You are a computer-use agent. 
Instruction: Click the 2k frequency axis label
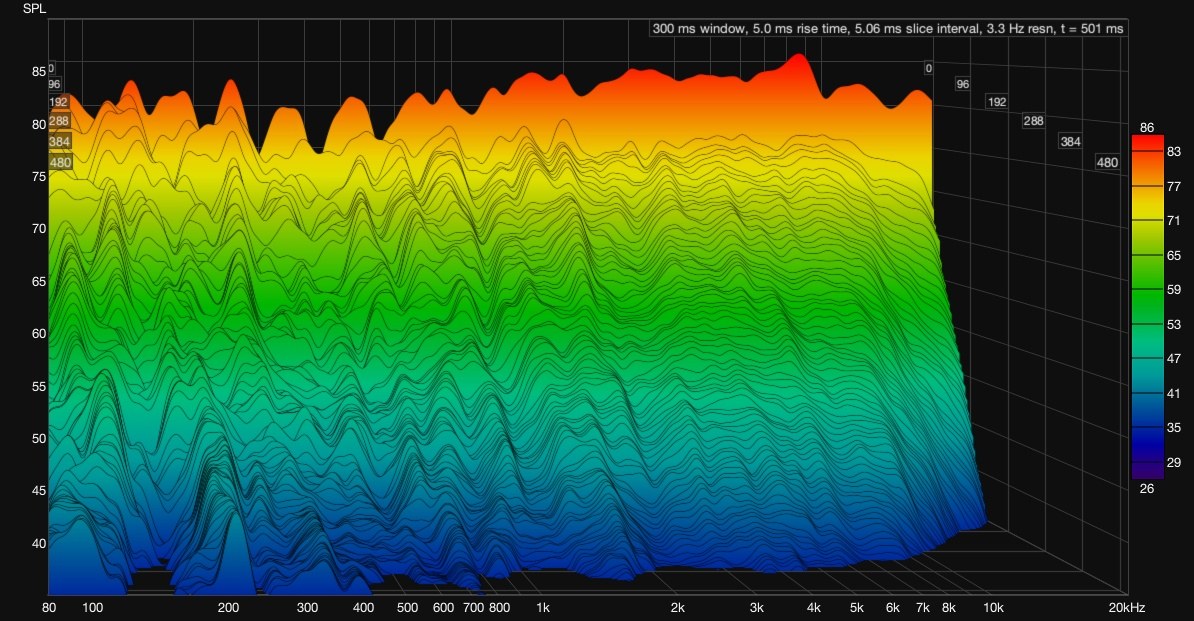pos(678,607)
